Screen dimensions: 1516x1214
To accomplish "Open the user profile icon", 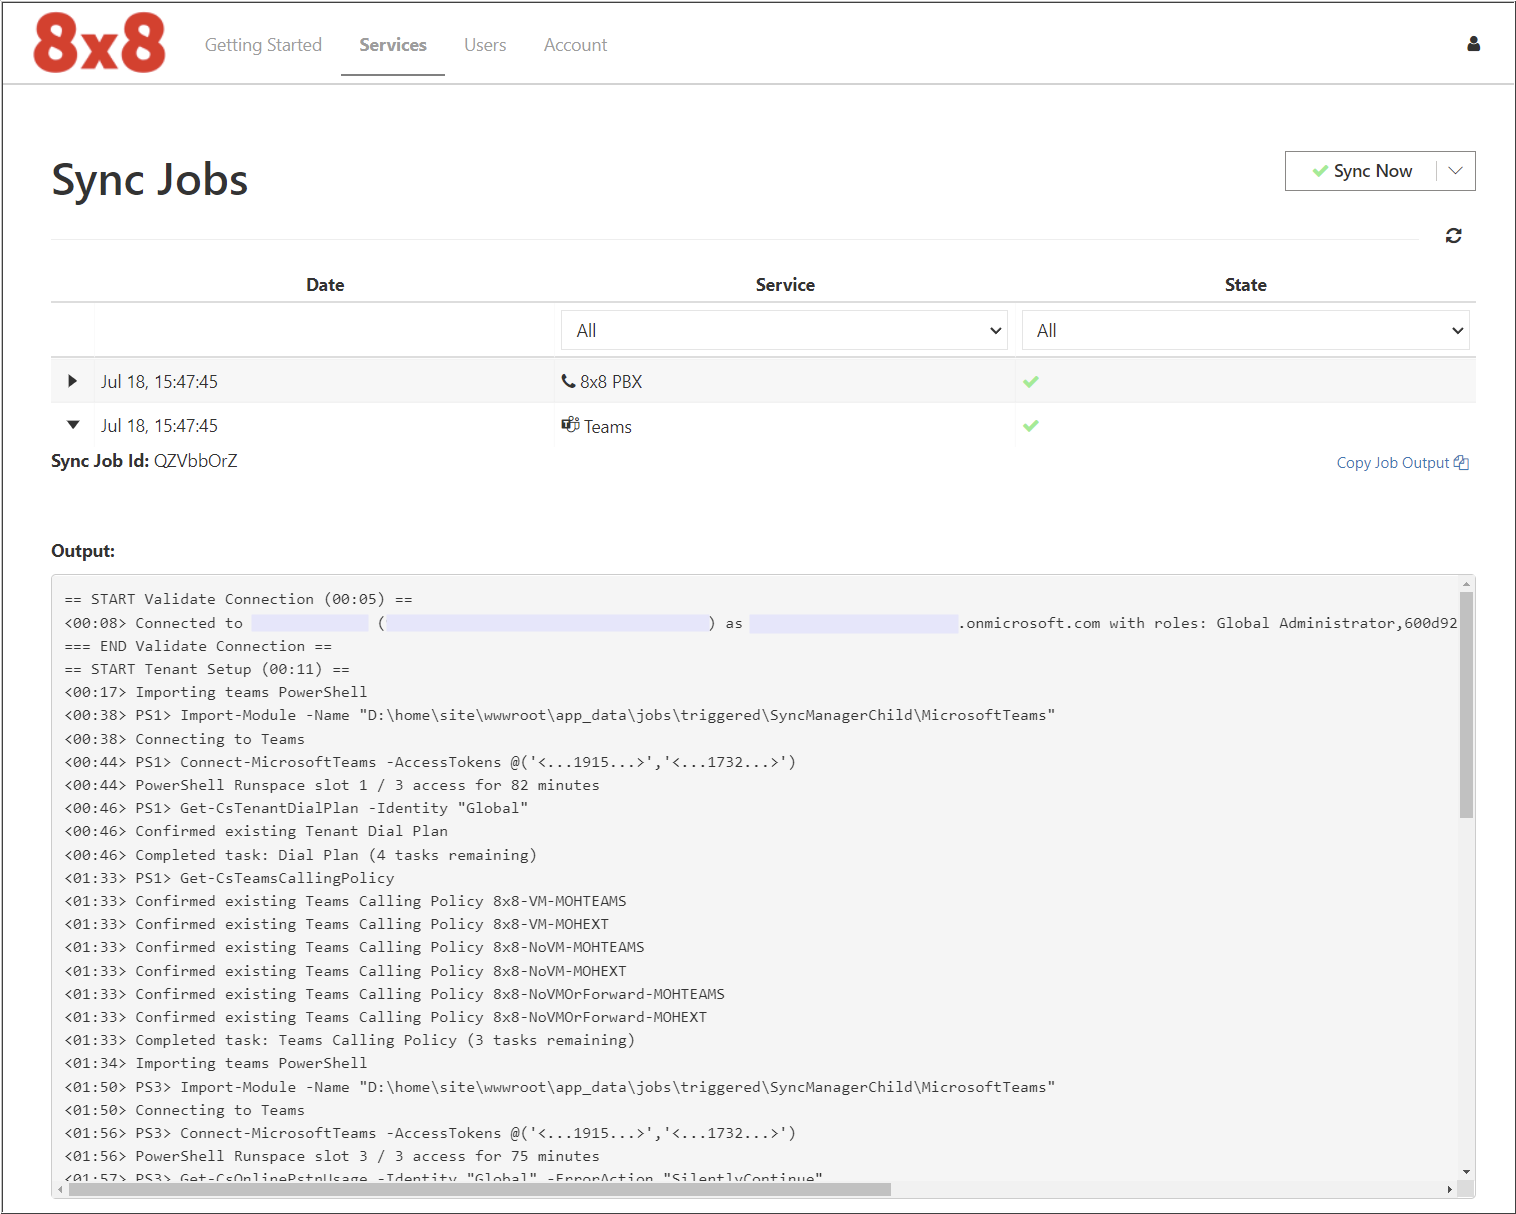I will coord(1473,43).
